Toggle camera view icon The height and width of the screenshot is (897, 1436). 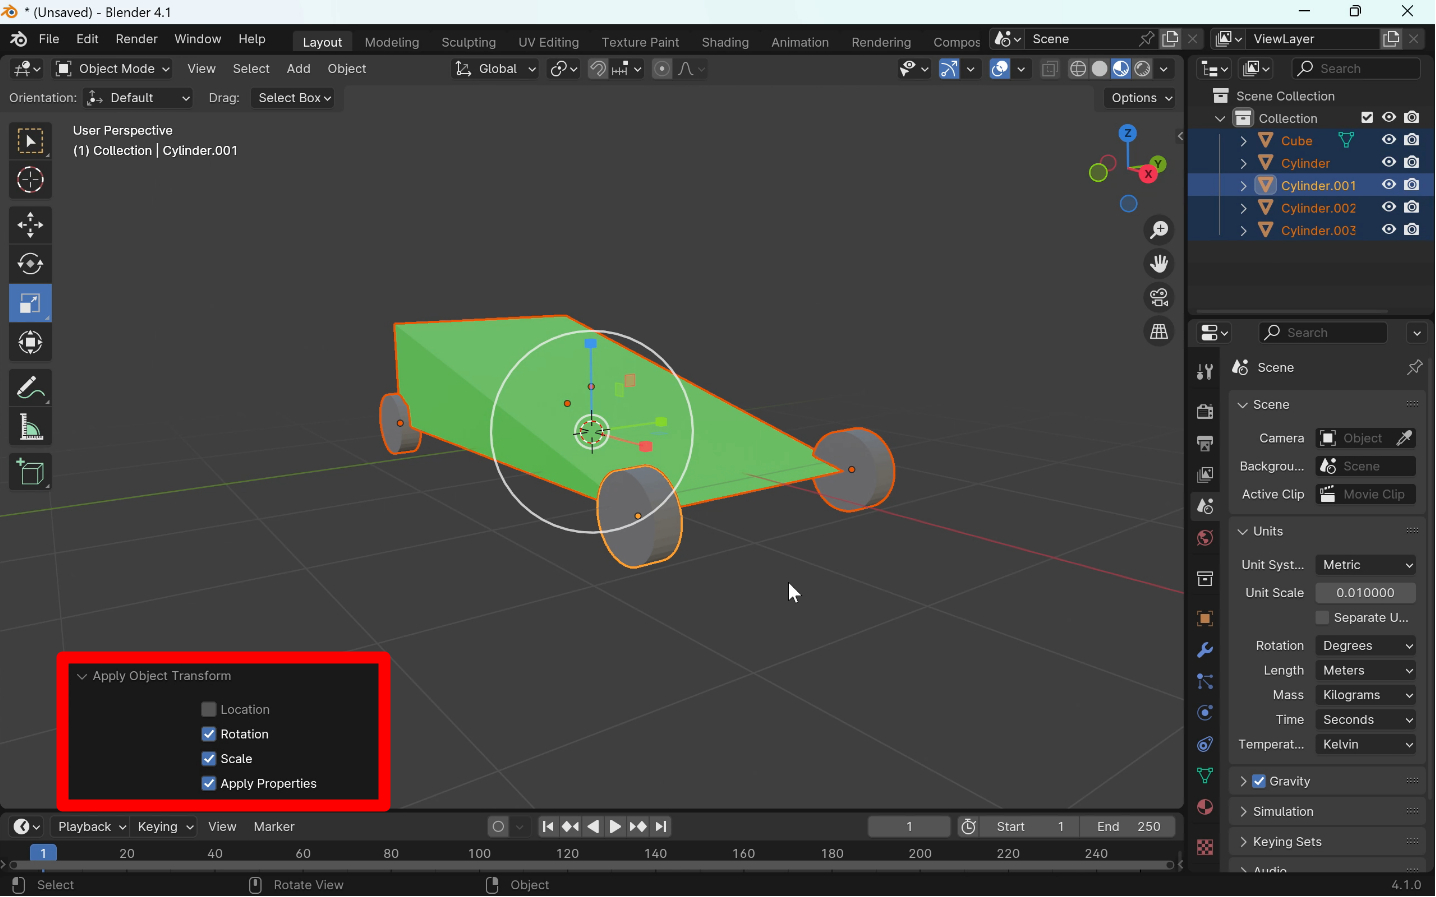point(1159,298)
